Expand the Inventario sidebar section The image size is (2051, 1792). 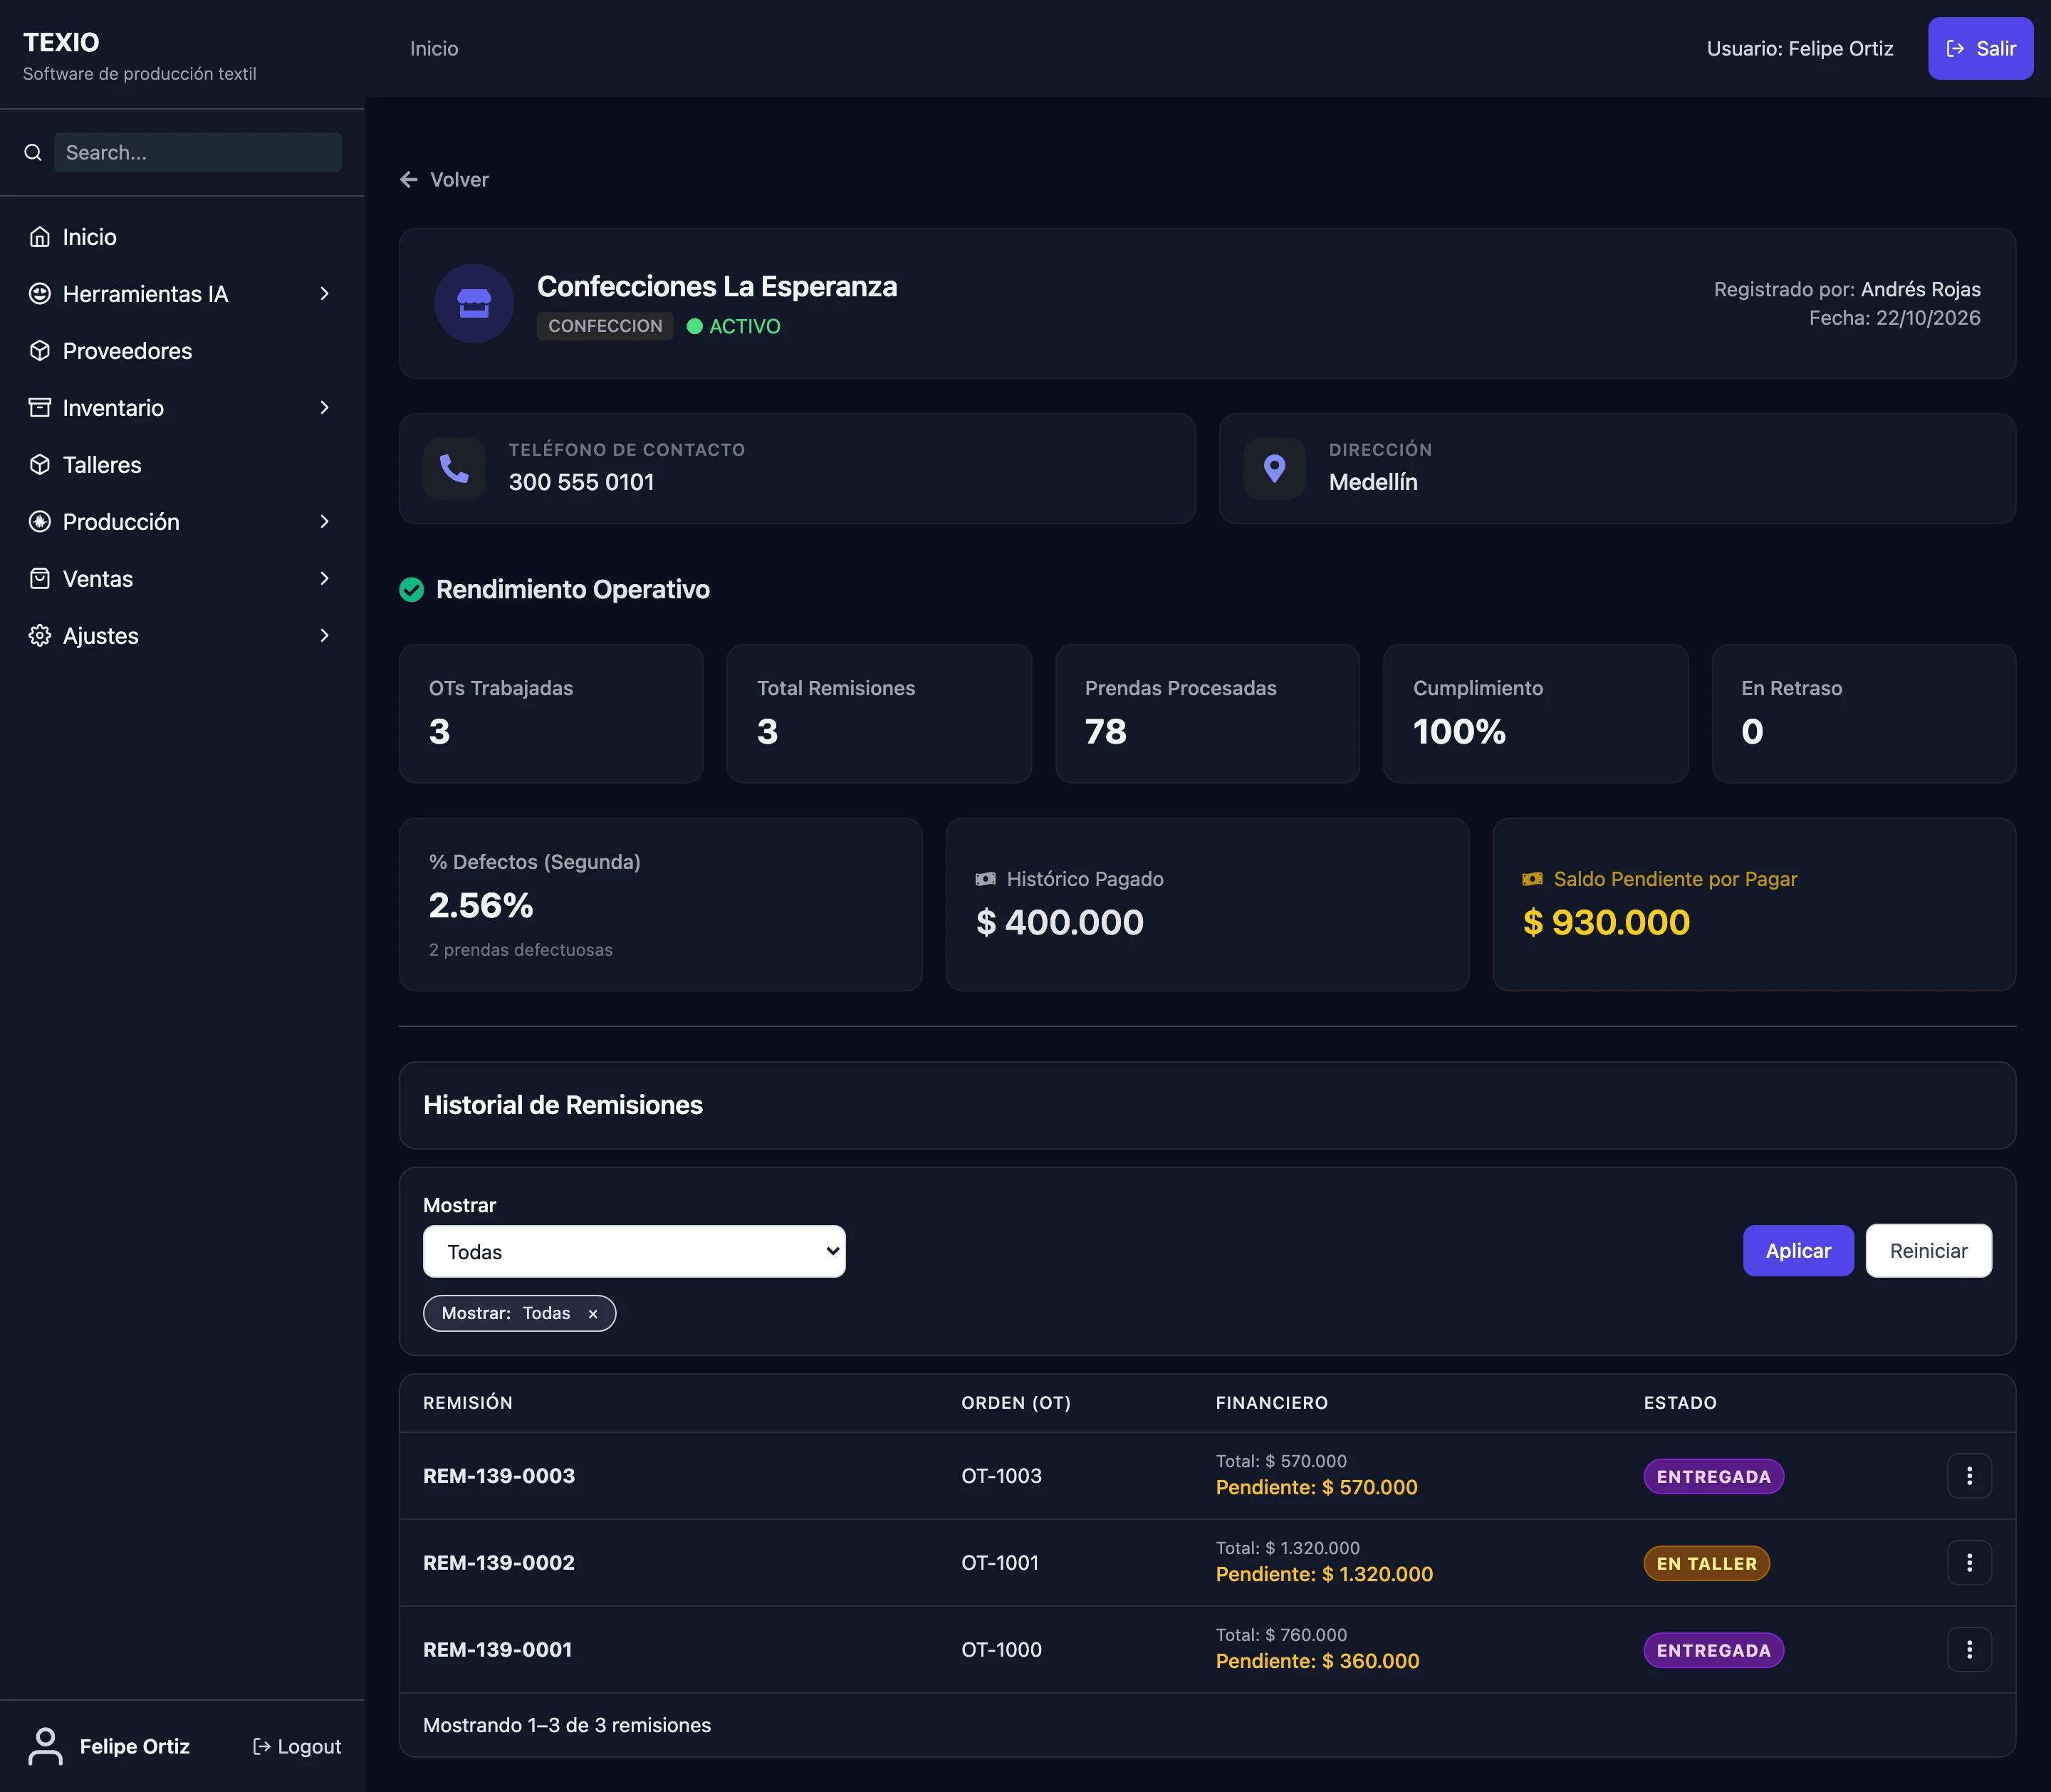tap(324, 408)
